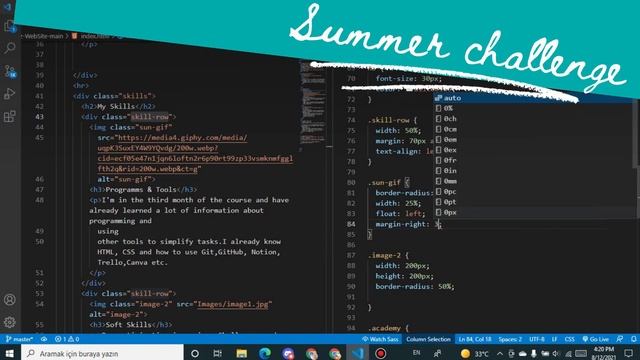Open Source Control view in activity bar
This screenshot has height=360, width=640.
tap(10, 71)
